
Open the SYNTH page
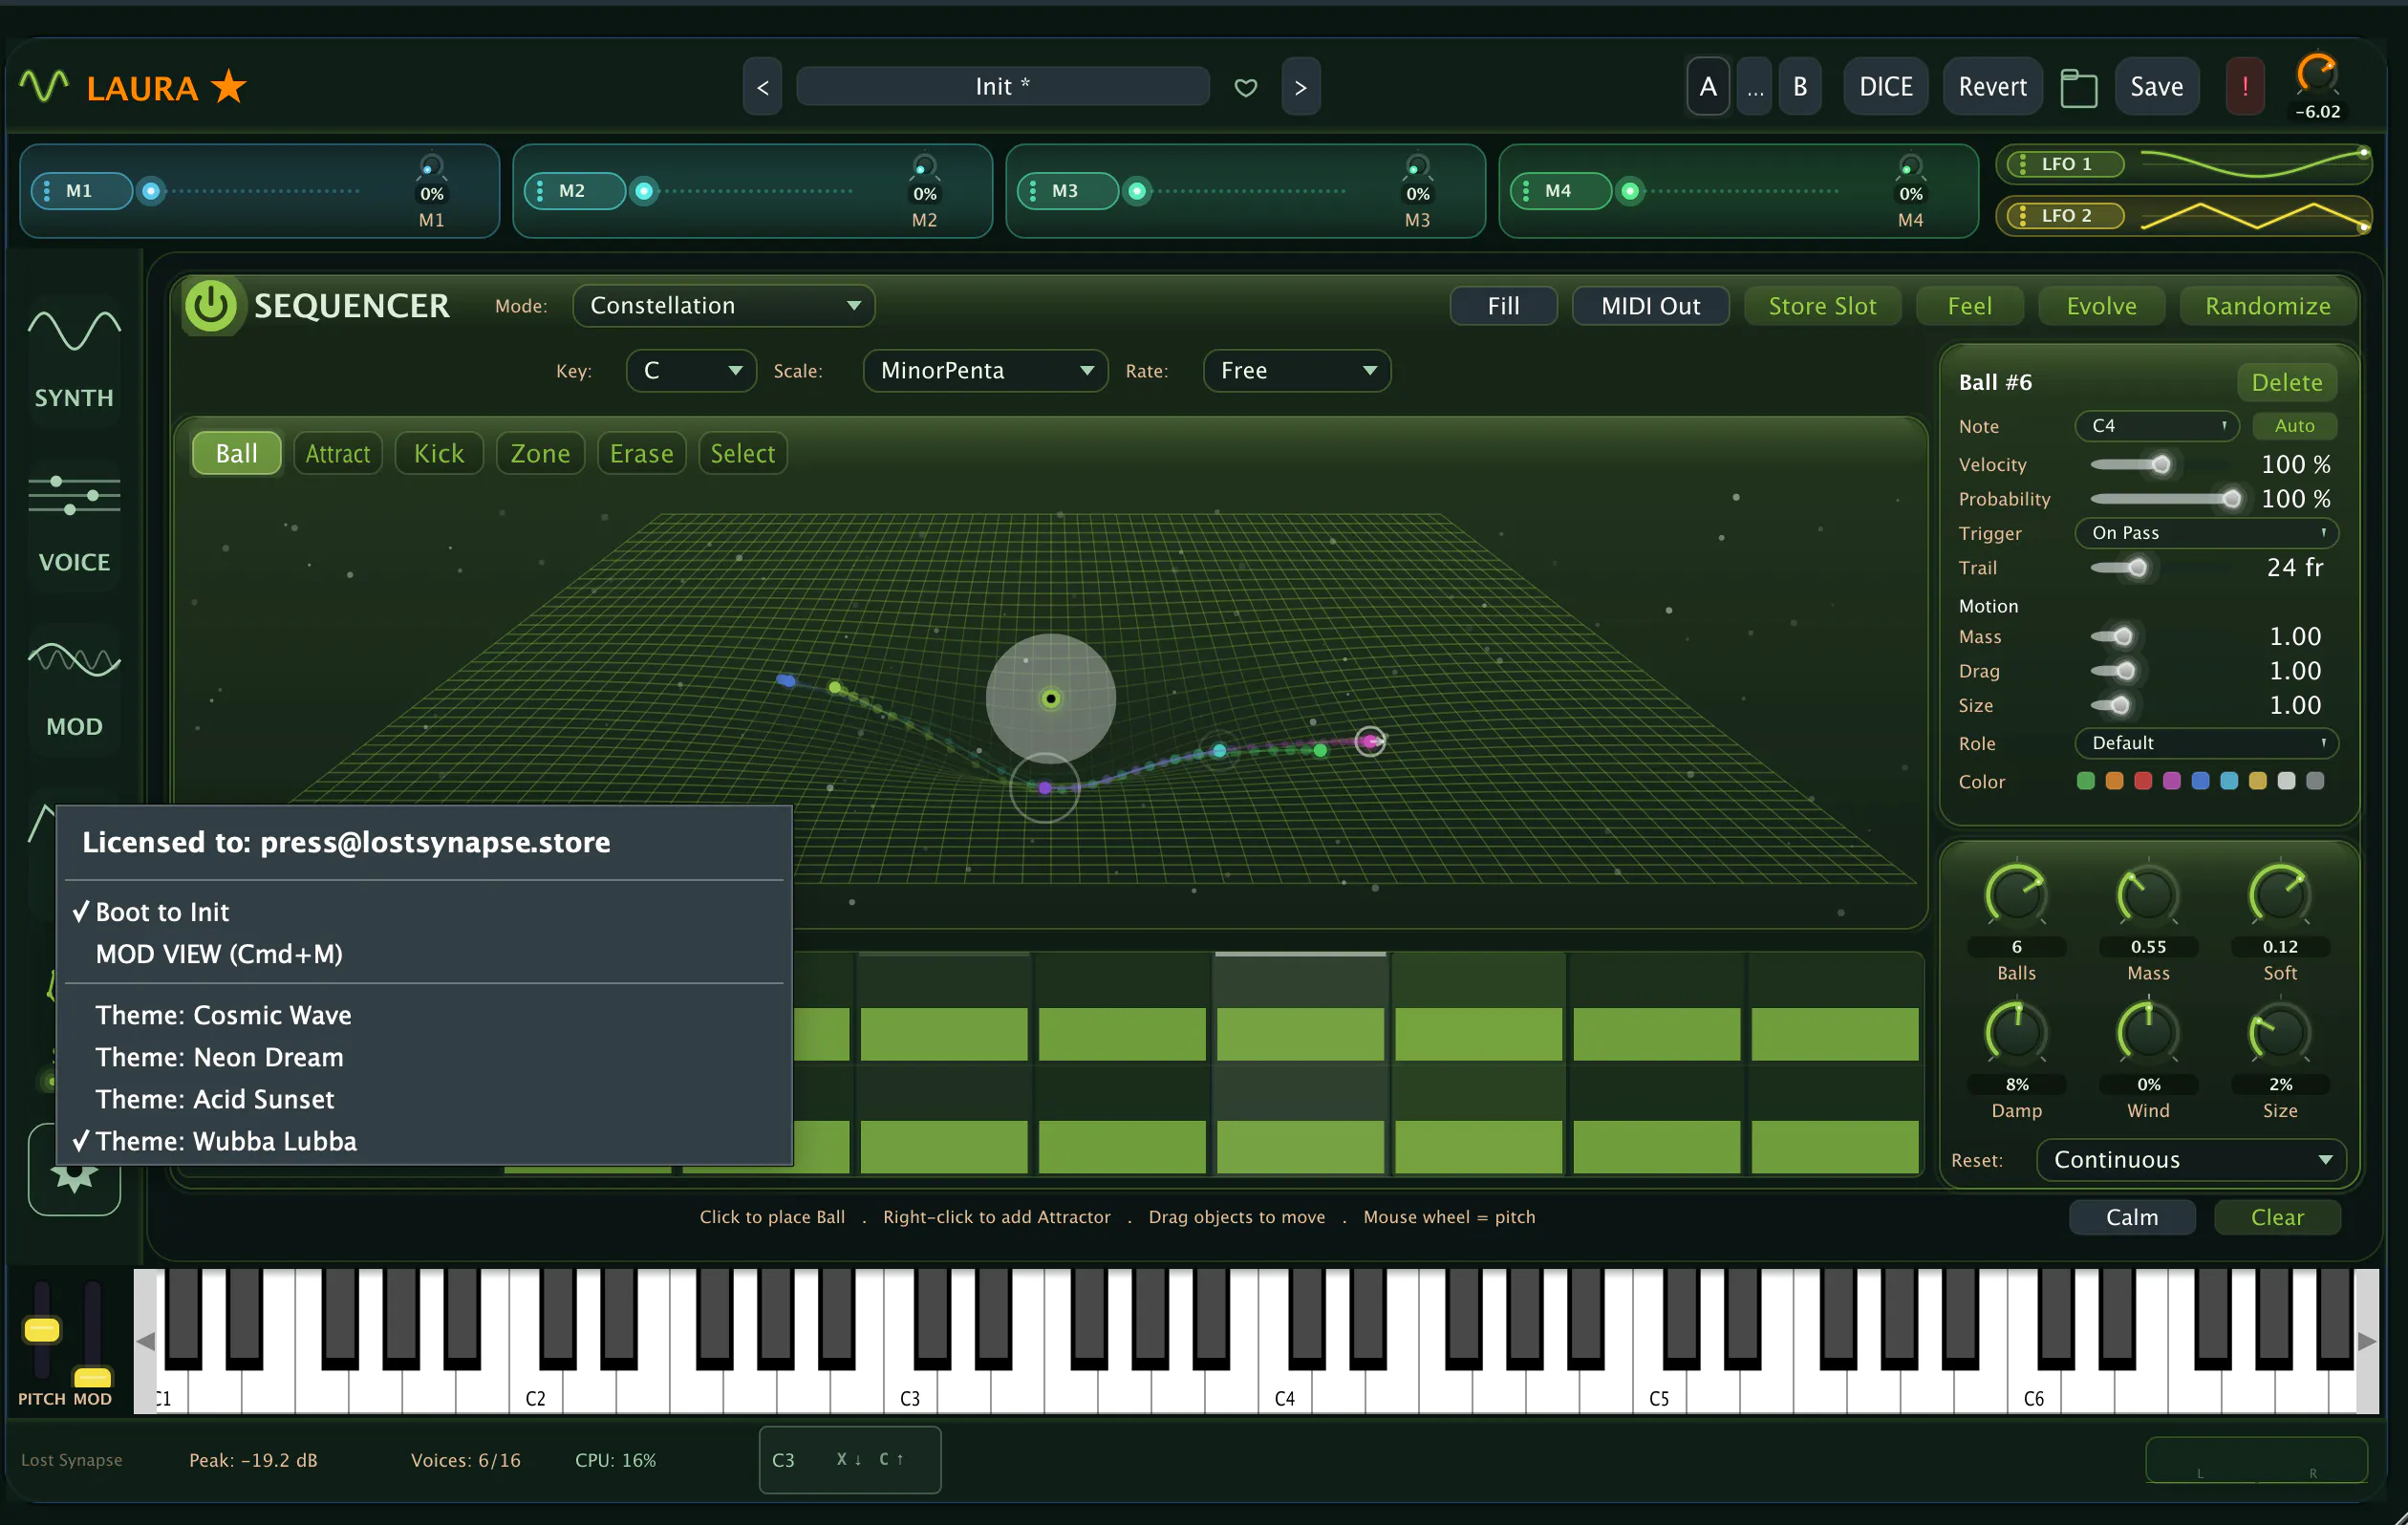point(74,360)
